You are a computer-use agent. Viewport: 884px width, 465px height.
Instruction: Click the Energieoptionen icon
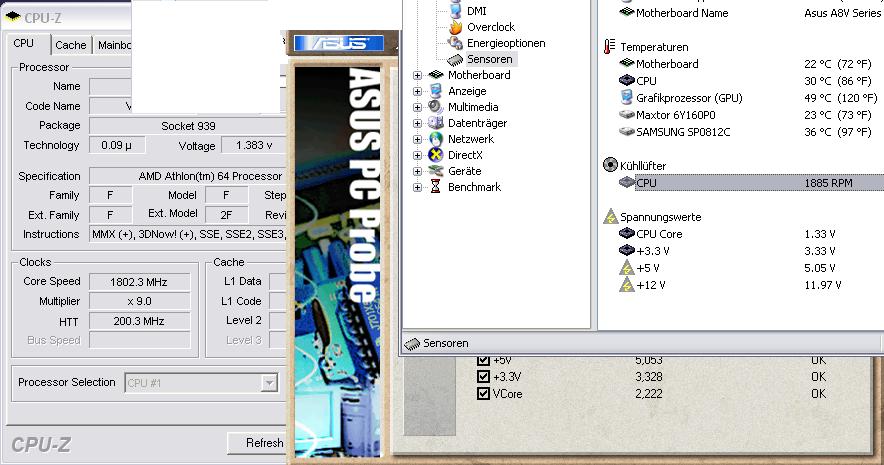[456, 43]
